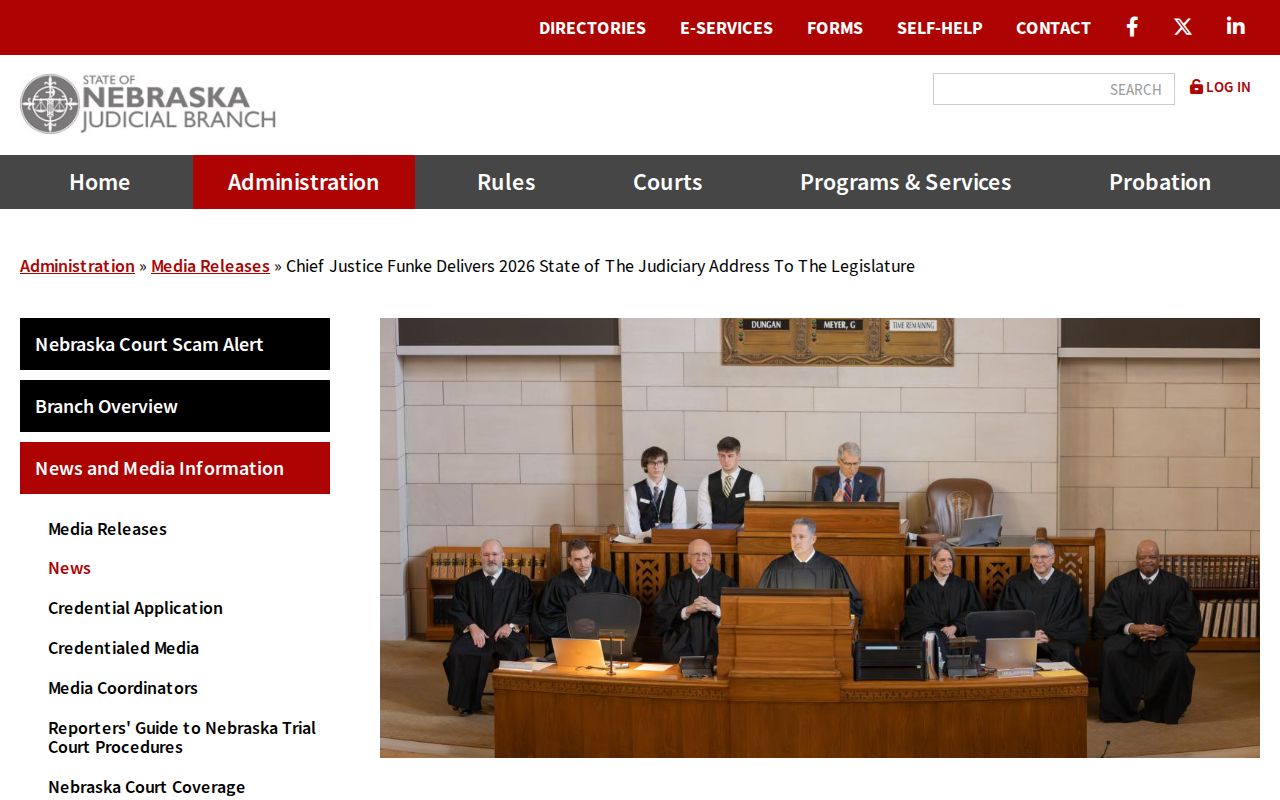Viewport: 1280px width, 800px height.
Task: Open the Credentialed Media link
Action: (x=123, y=648)
